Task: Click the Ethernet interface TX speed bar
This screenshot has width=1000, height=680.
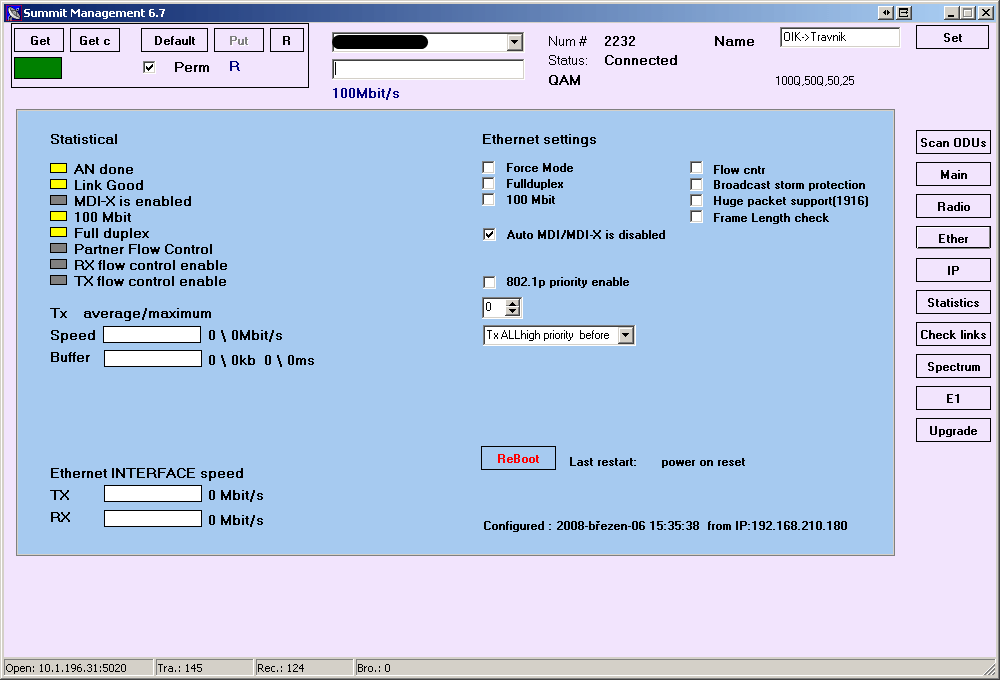Action: coord(153,494)
